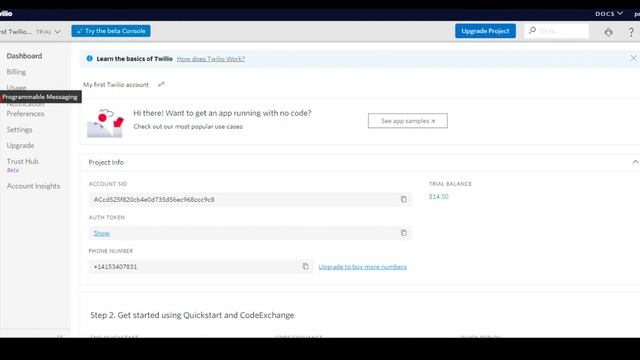The image size is (640, 360).
Task: Click the phone number field
Action: tap(200, 267)
